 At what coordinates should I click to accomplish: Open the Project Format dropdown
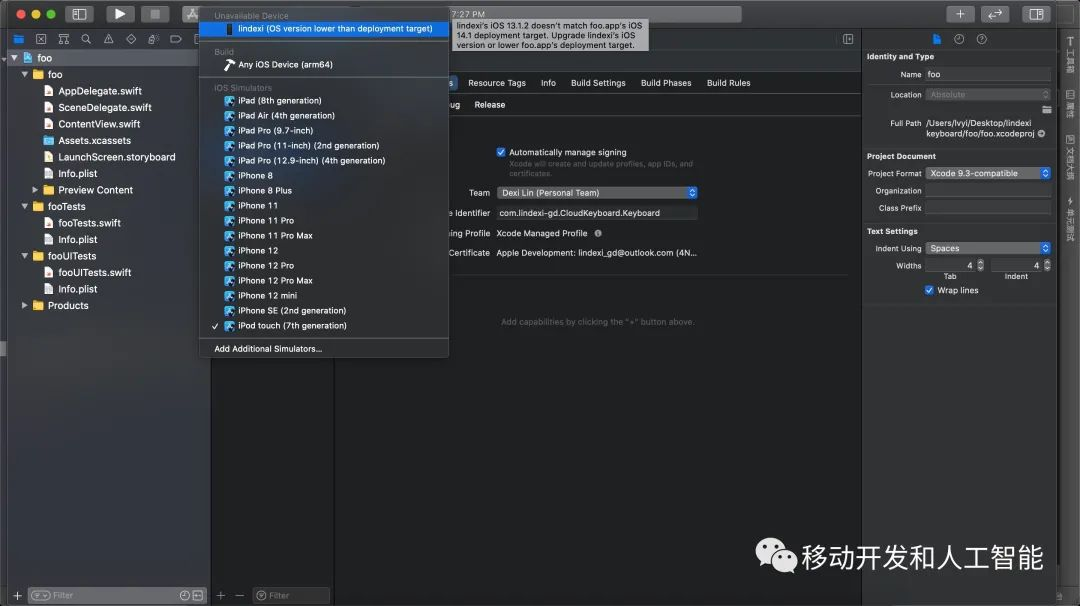(x=988, y=174)
